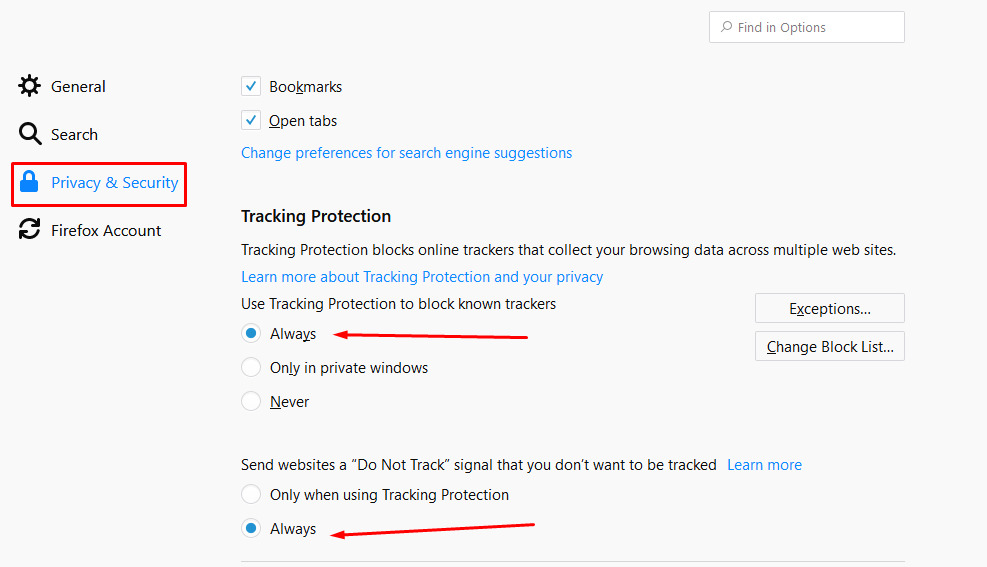987x567 pixels.
Task: Open Learn more about Tracking Protection link
Action: tap(422, 277)
